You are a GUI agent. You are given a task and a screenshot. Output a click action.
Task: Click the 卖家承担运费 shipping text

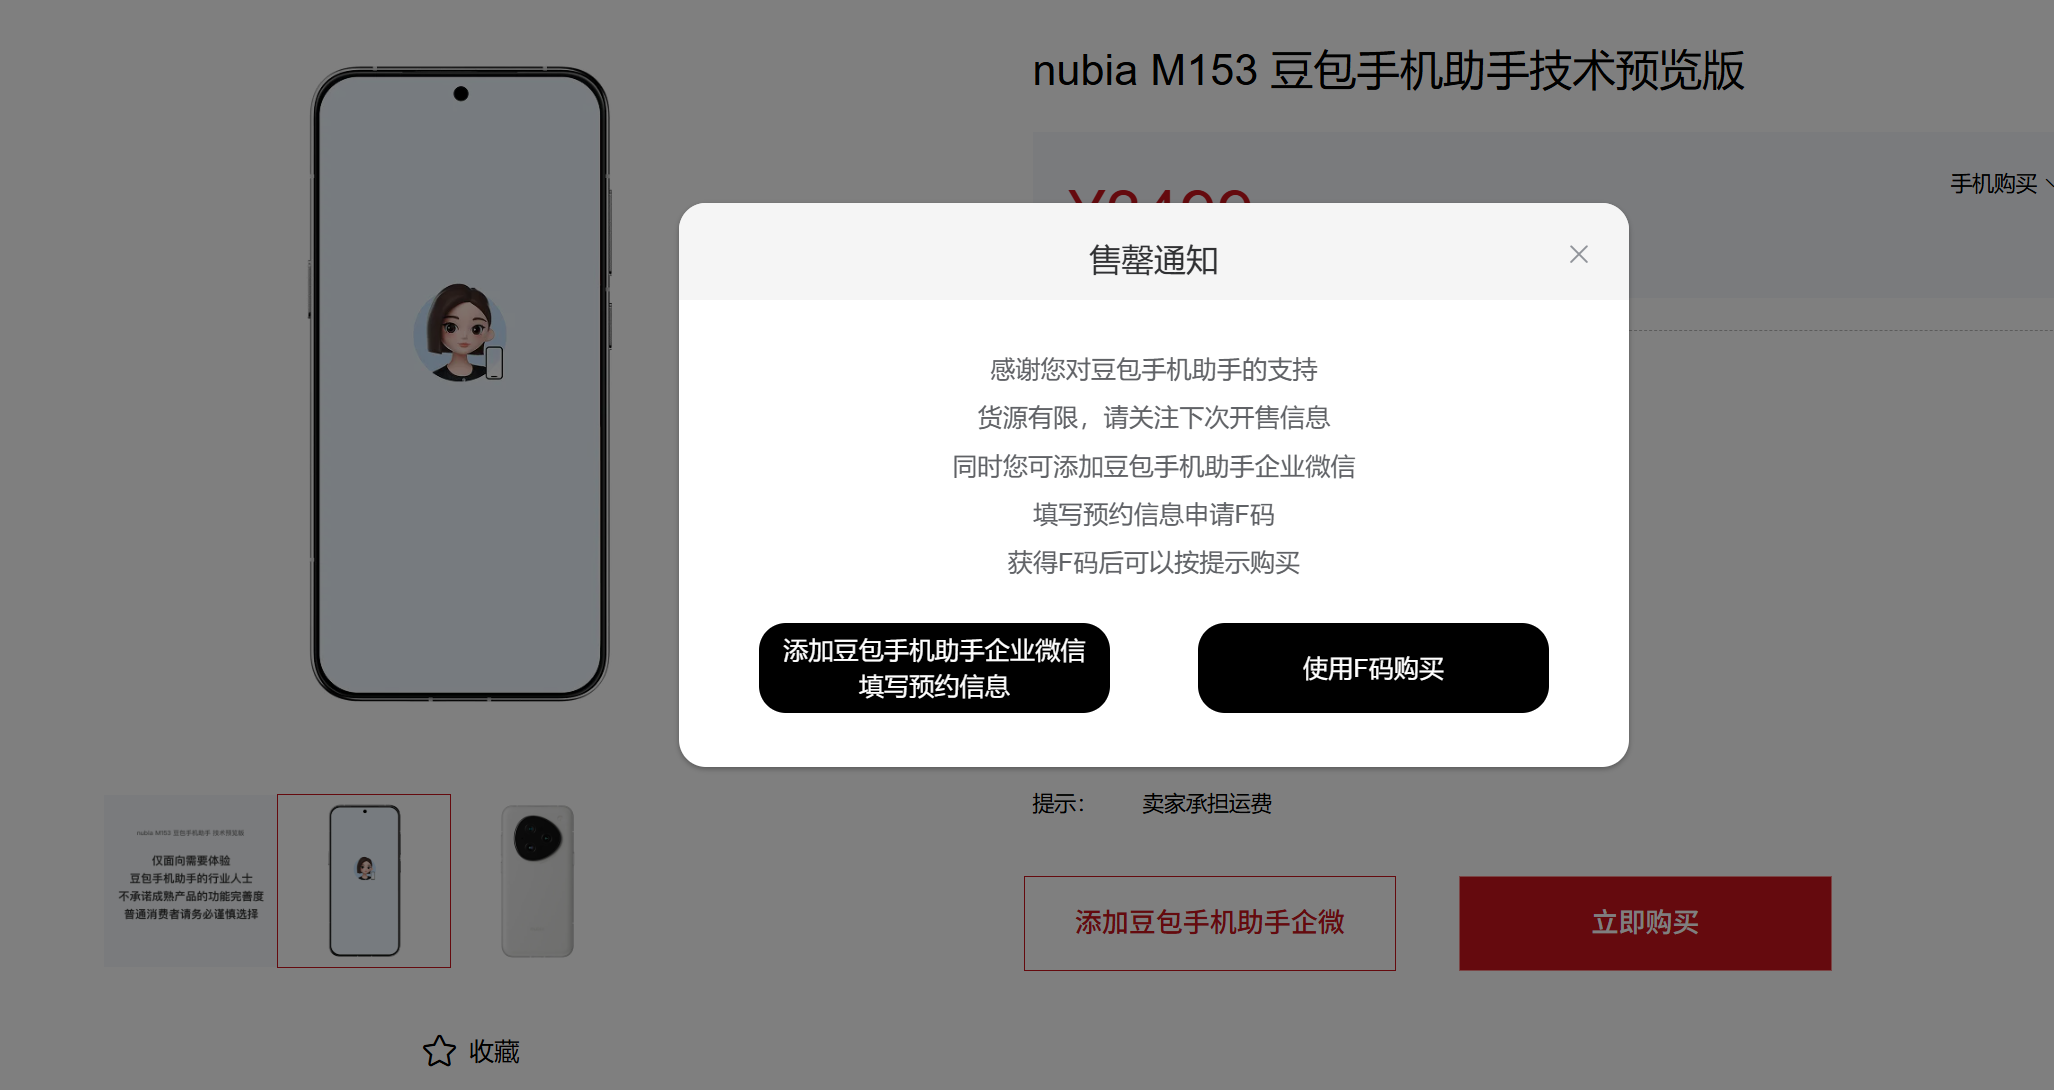(x=1207, y=804)
